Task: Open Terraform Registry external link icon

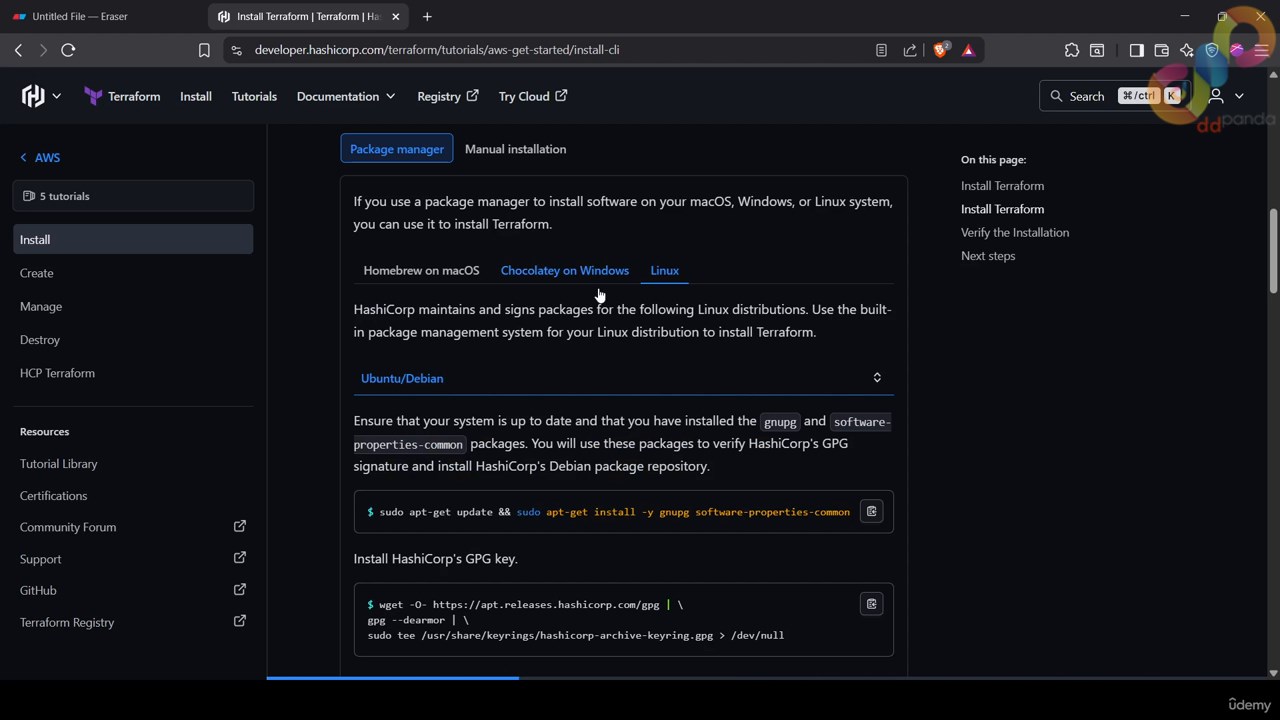Action: [x=240, y=621]
